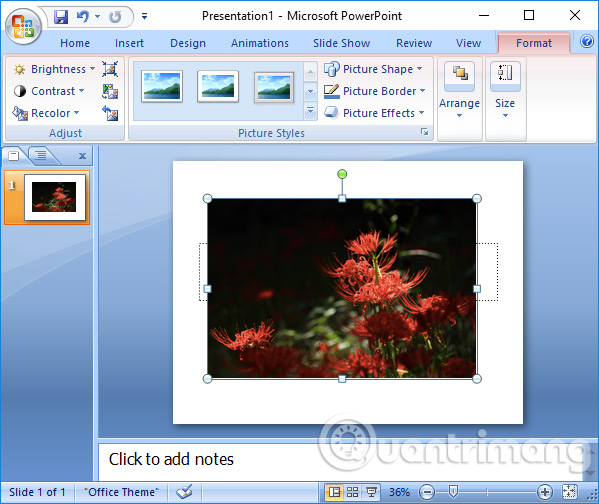
Task: Click the zoom slider handle
Action: pos(453,492)
